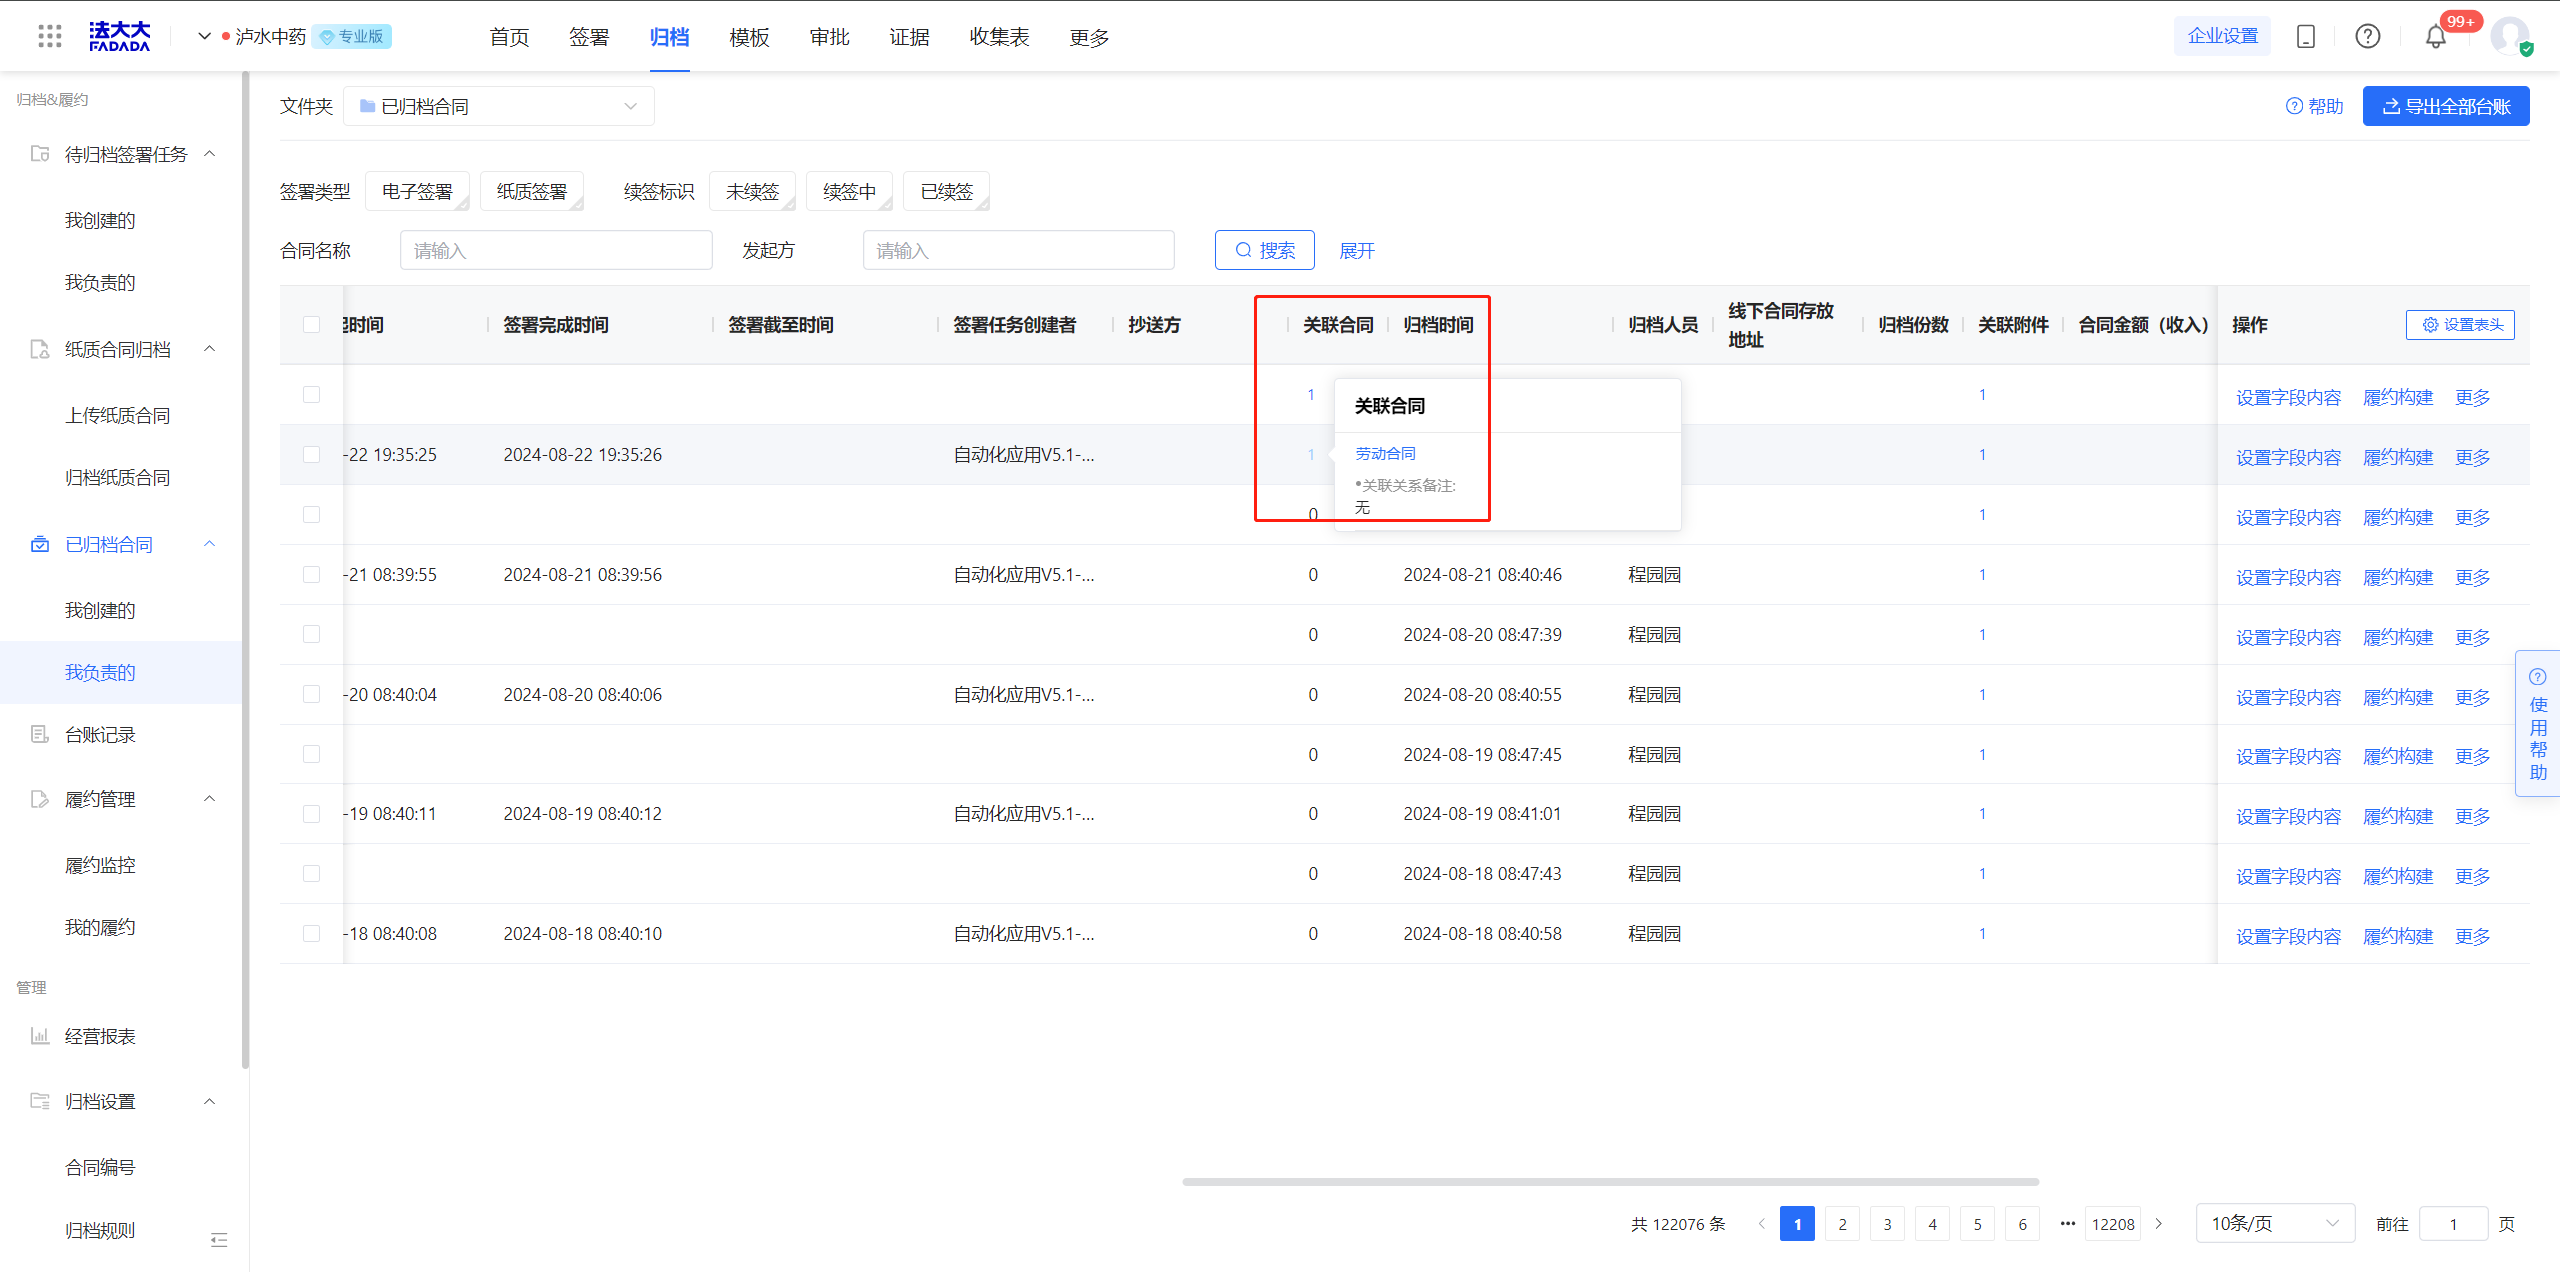Collapse the 归档设置 section chevron

[x=210, y=1101]
